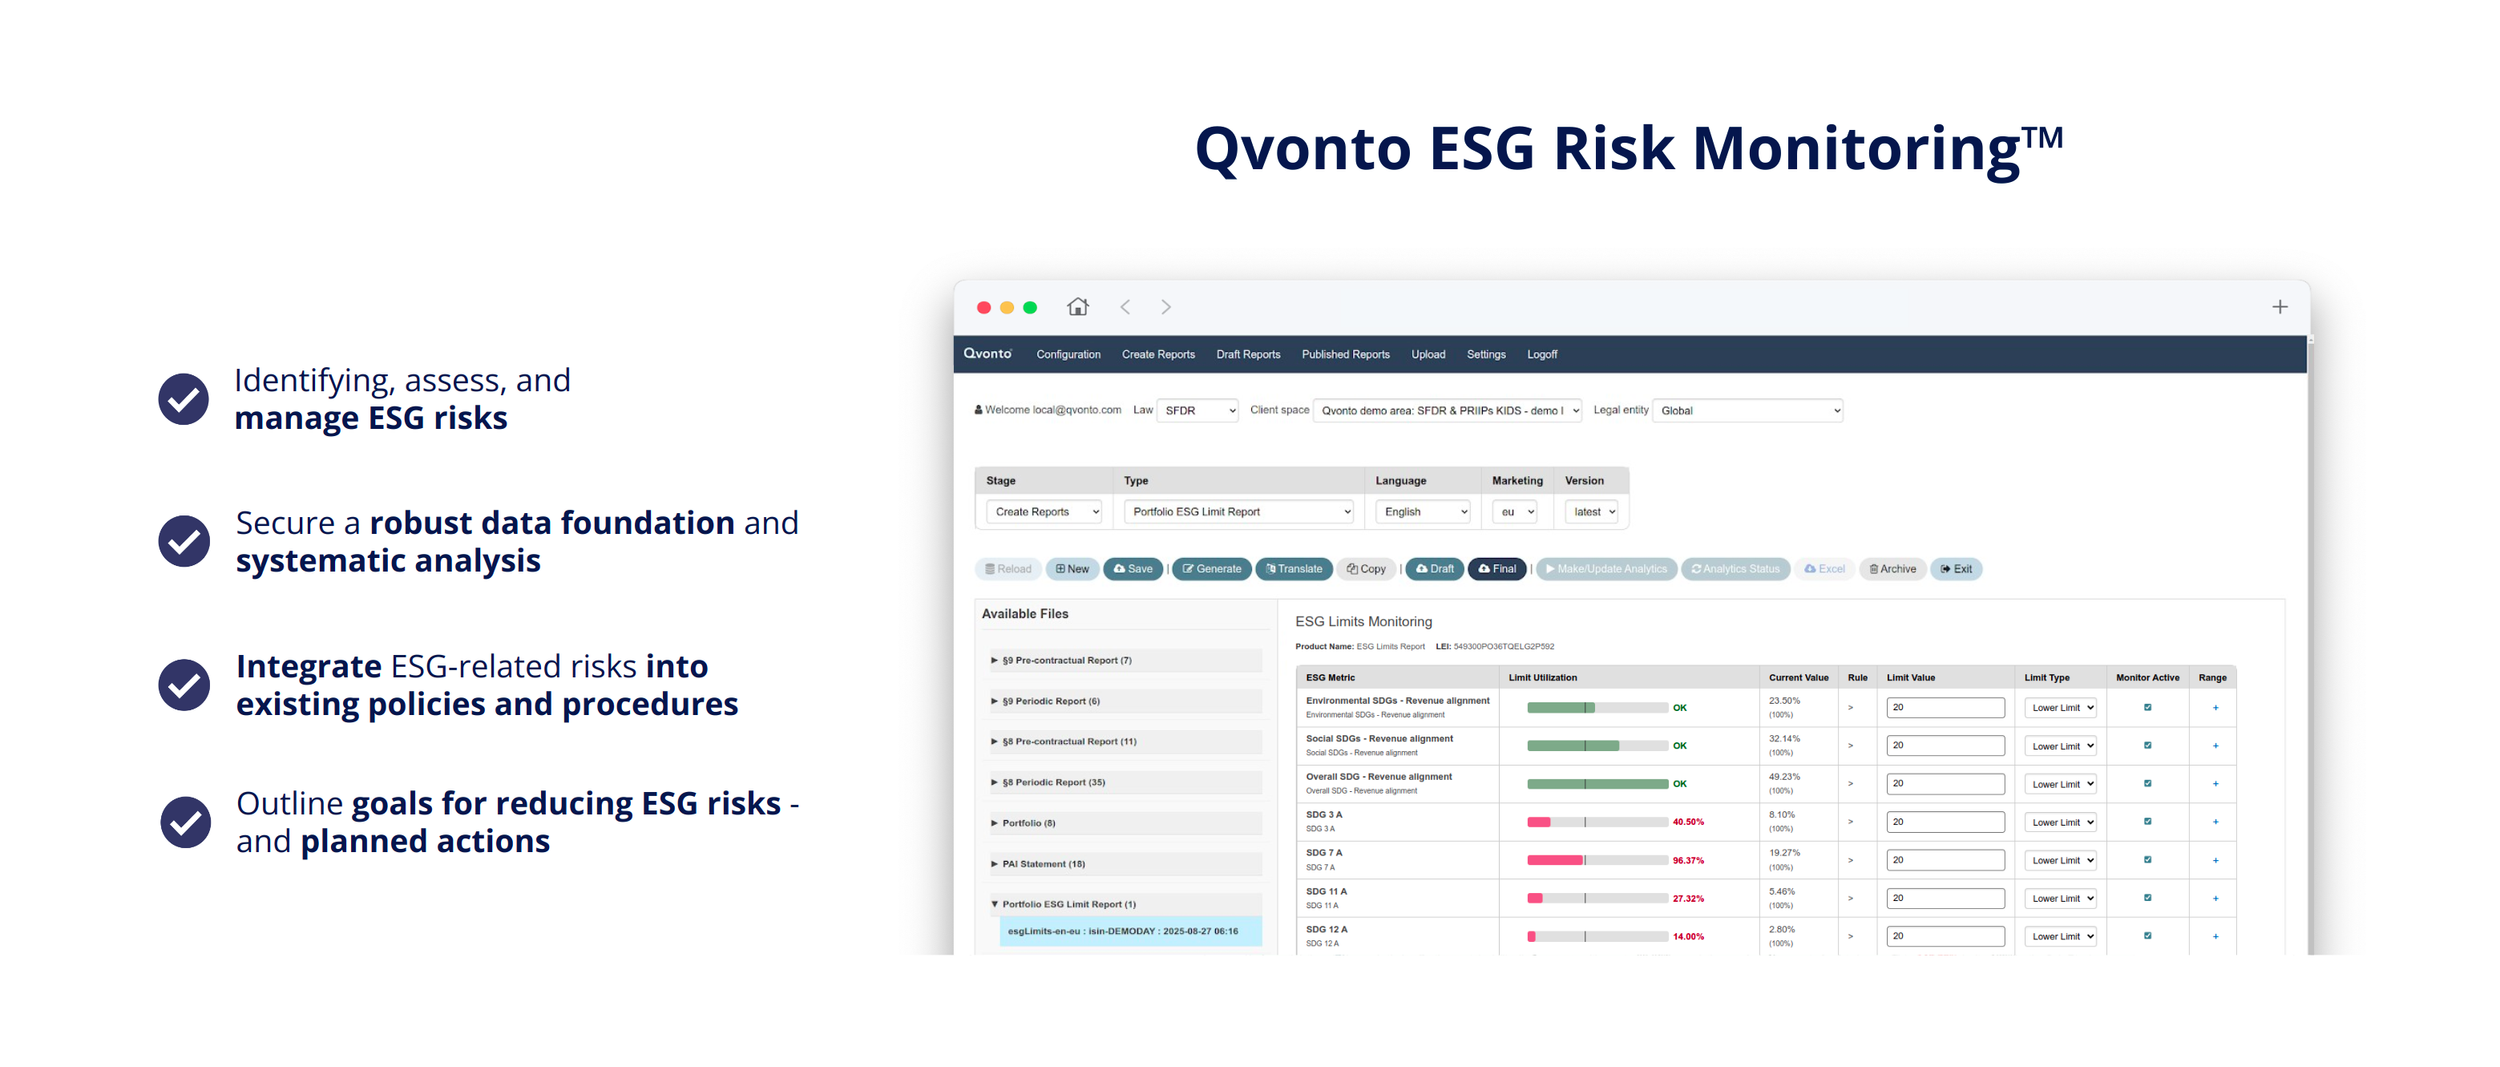Toggle Monitor Active for SDG 7 A

[x=2147, y=859]
